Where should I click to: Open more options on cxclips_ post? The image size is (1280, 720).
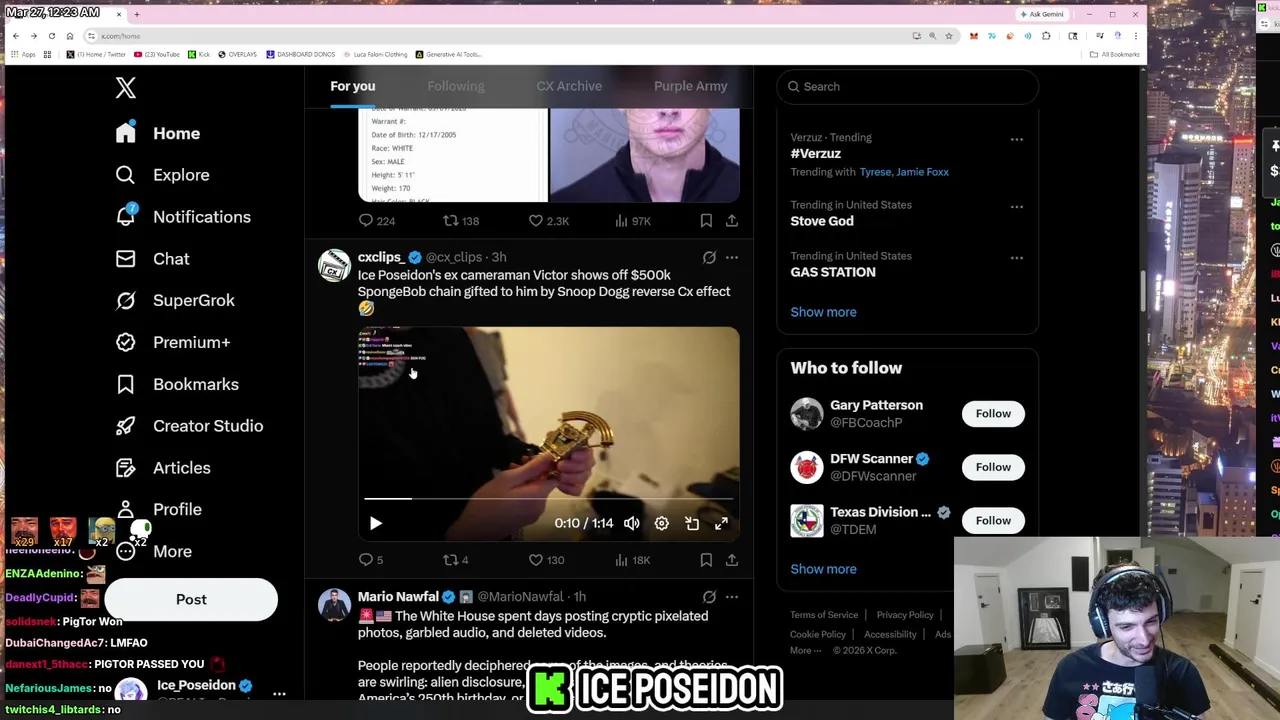[x=732, y=258]
